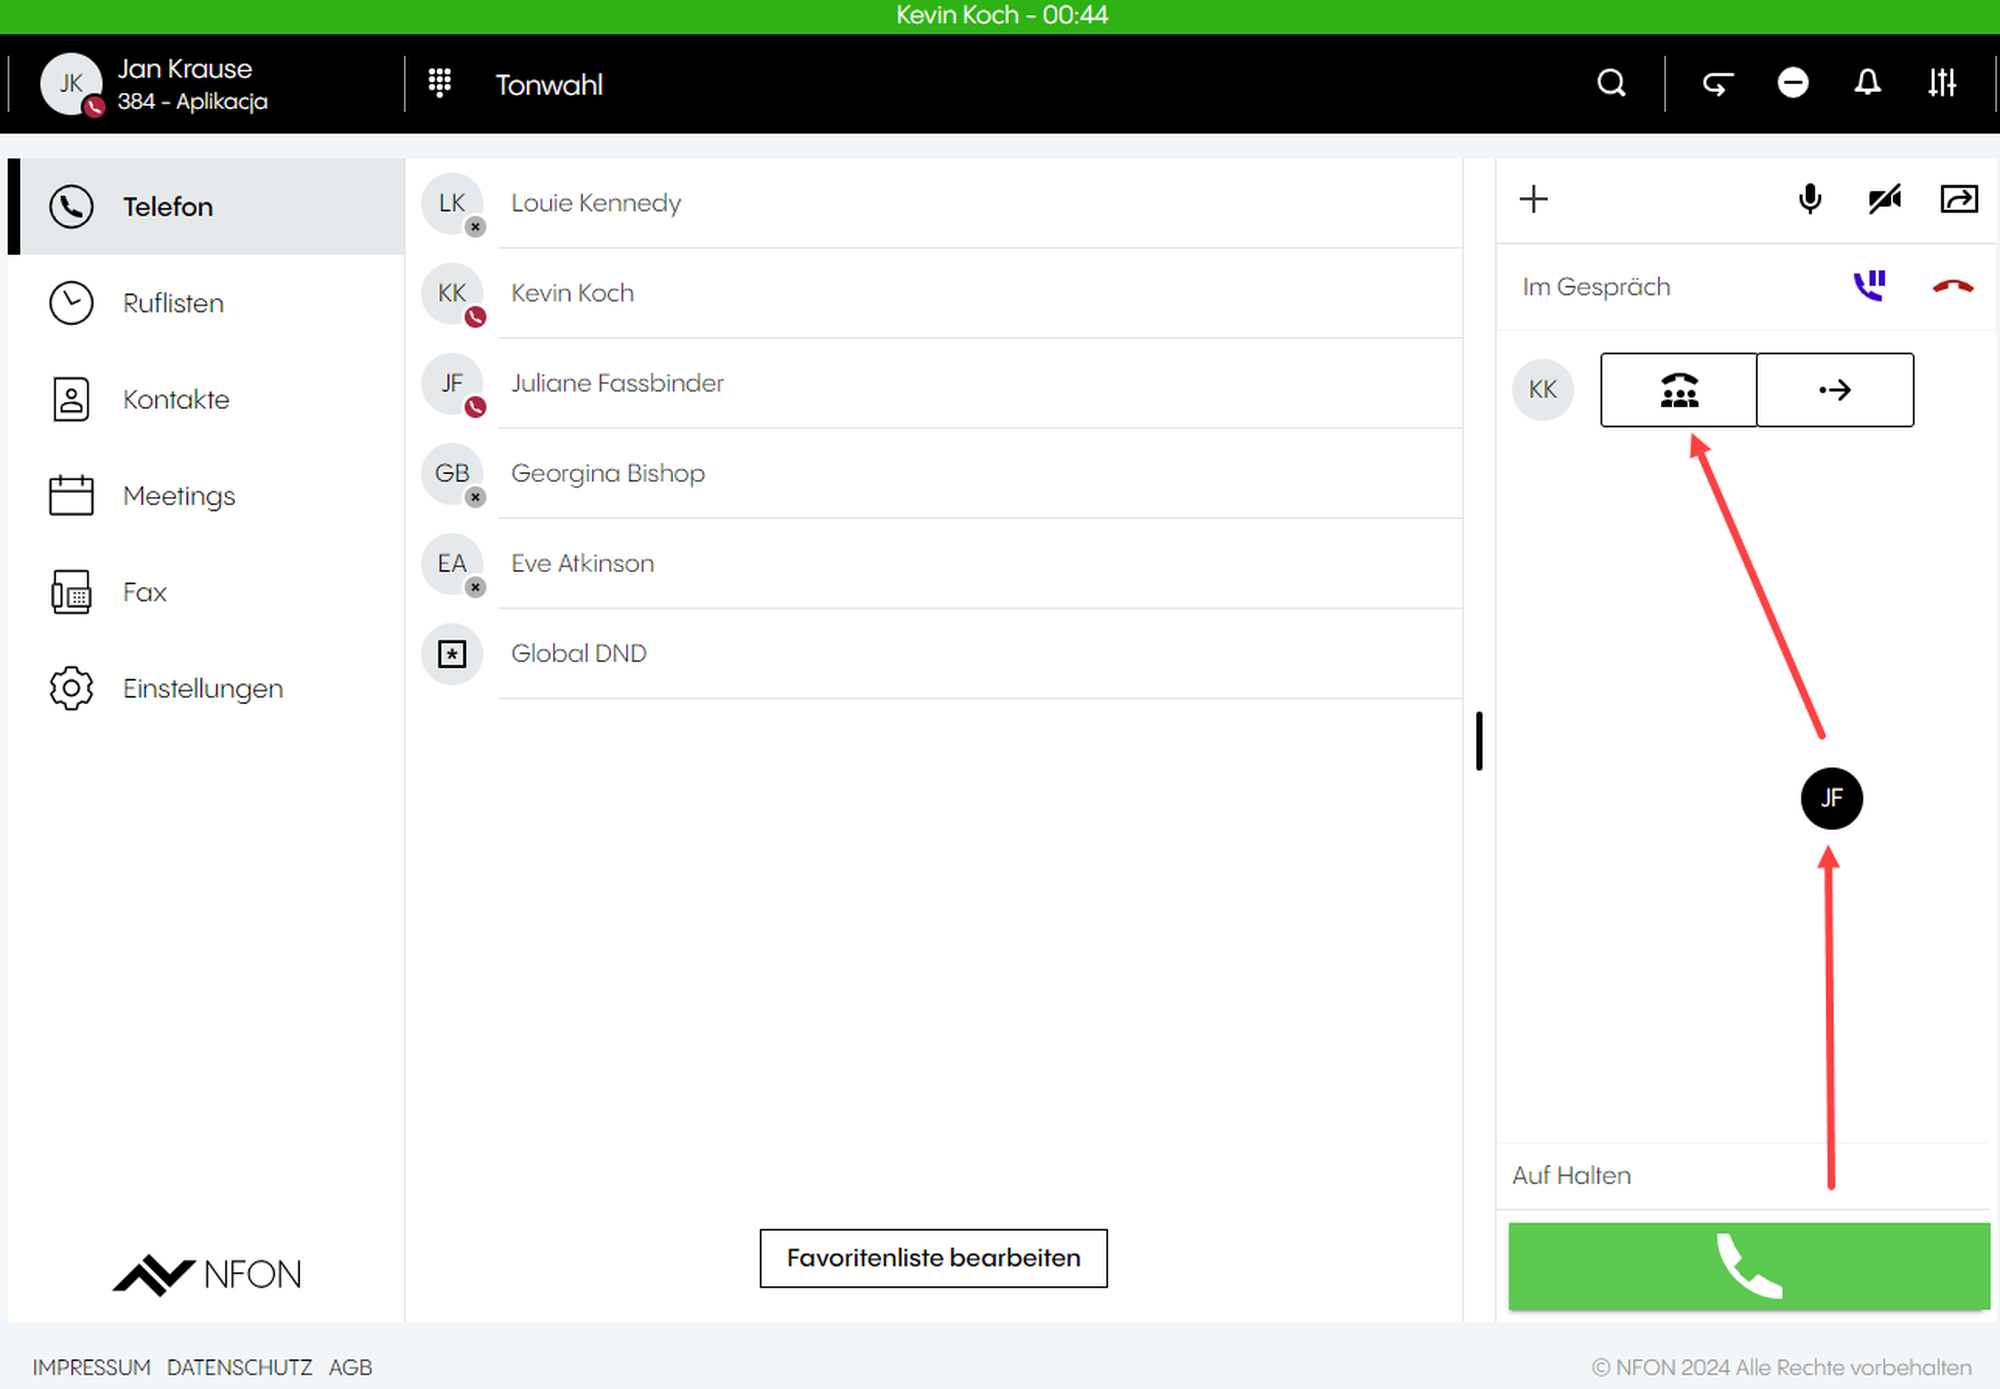Toggle the disabled camera icon
Image resolution: width=2000 pixels, height=1389 pixels.
(x=1885, y=199)
